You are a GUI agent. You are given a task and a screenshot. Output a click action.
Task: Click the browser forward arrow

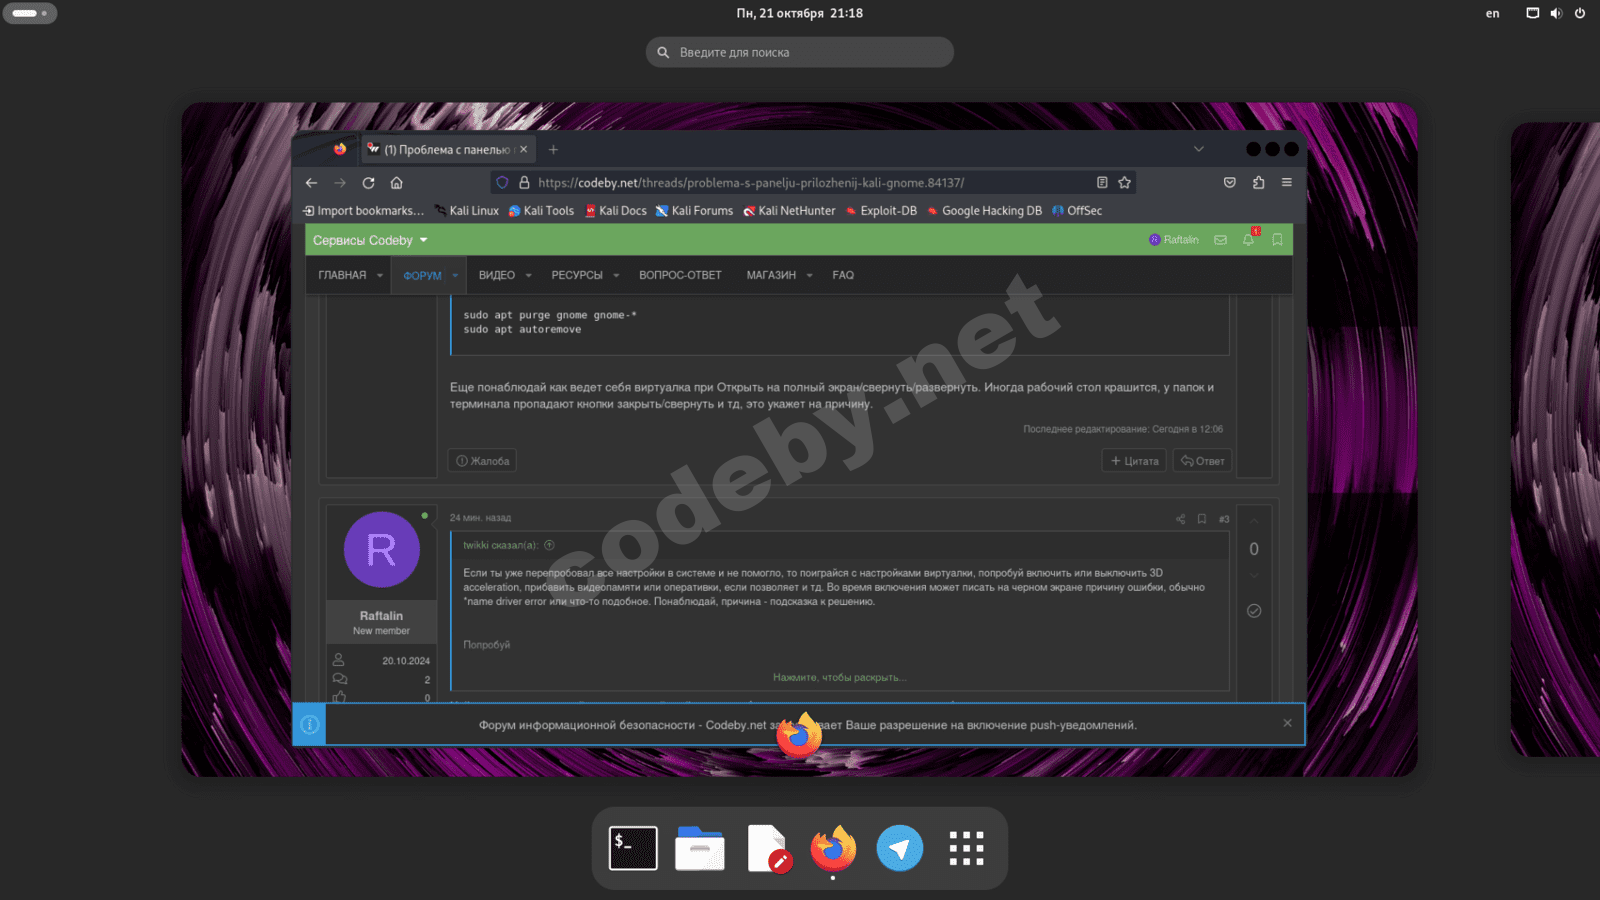coord(340,183)
